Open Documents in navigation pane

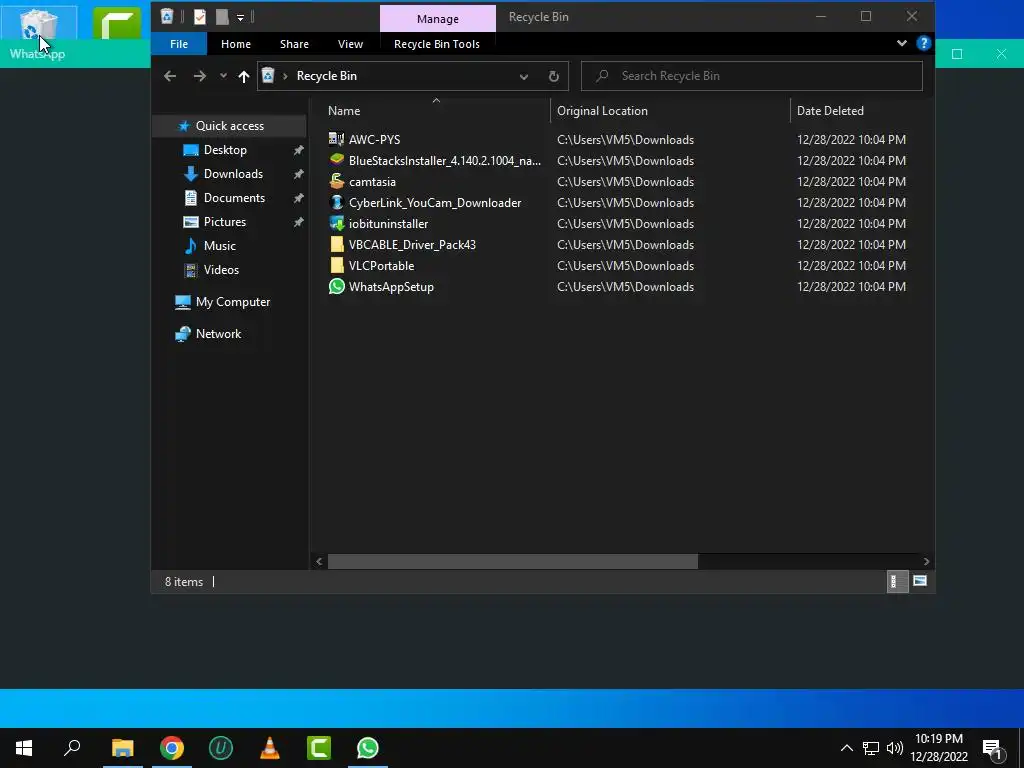coord(234,198)
